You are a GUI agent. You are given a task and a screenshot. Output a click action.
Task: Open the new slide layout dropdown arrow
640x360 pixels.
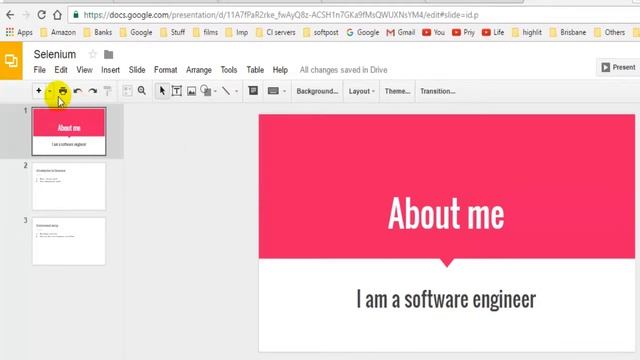(x=49, y=91)
